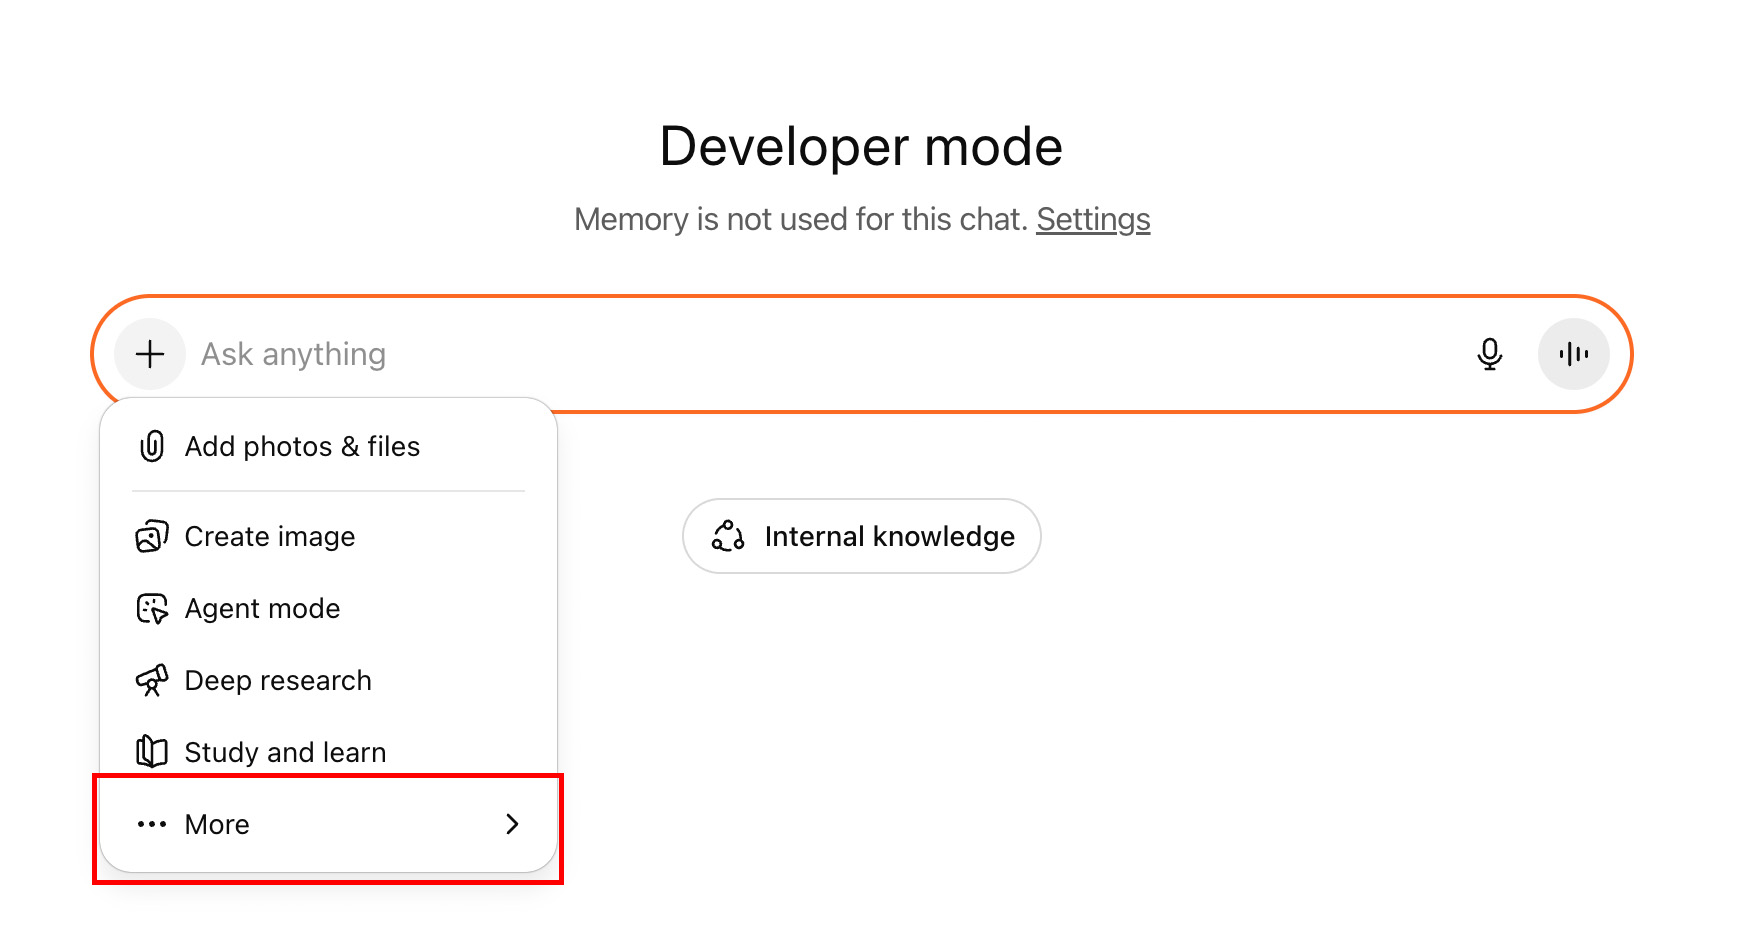Click the Study and learn book icon
1742x926 pixels.
click(x=151, y=751)
